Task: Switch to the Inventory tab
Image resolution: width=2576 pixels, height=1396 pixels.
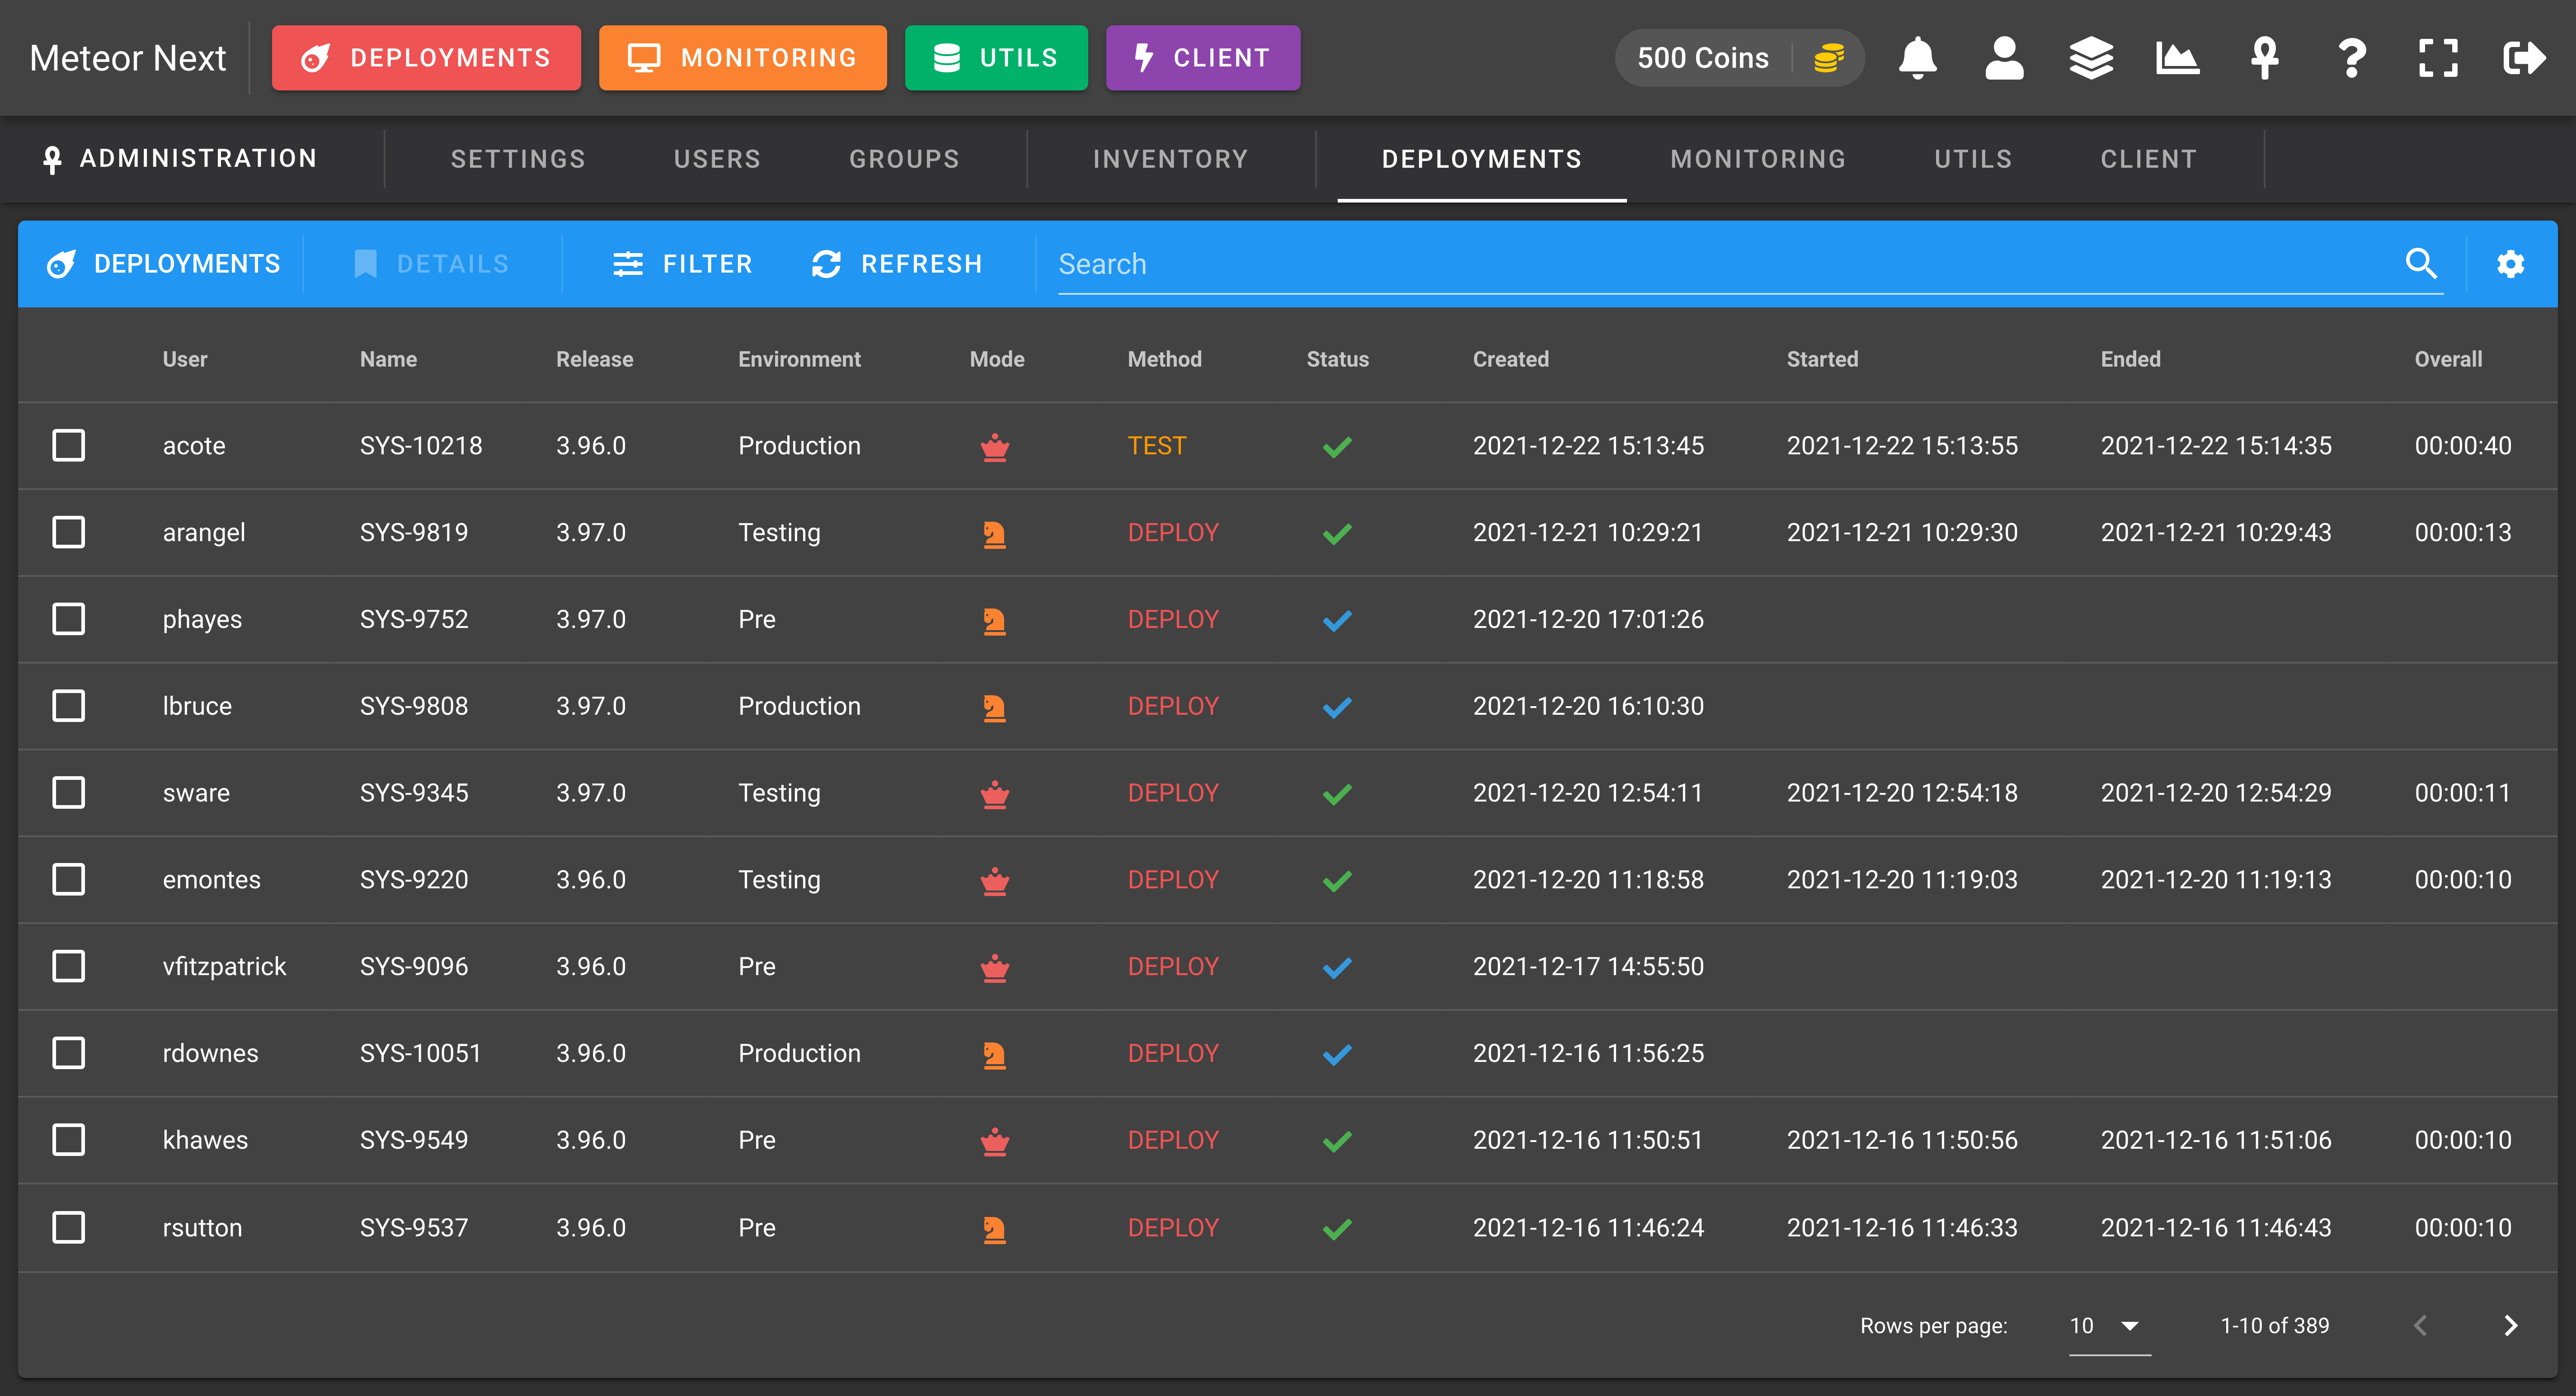Action: (x=1171, y=159)
